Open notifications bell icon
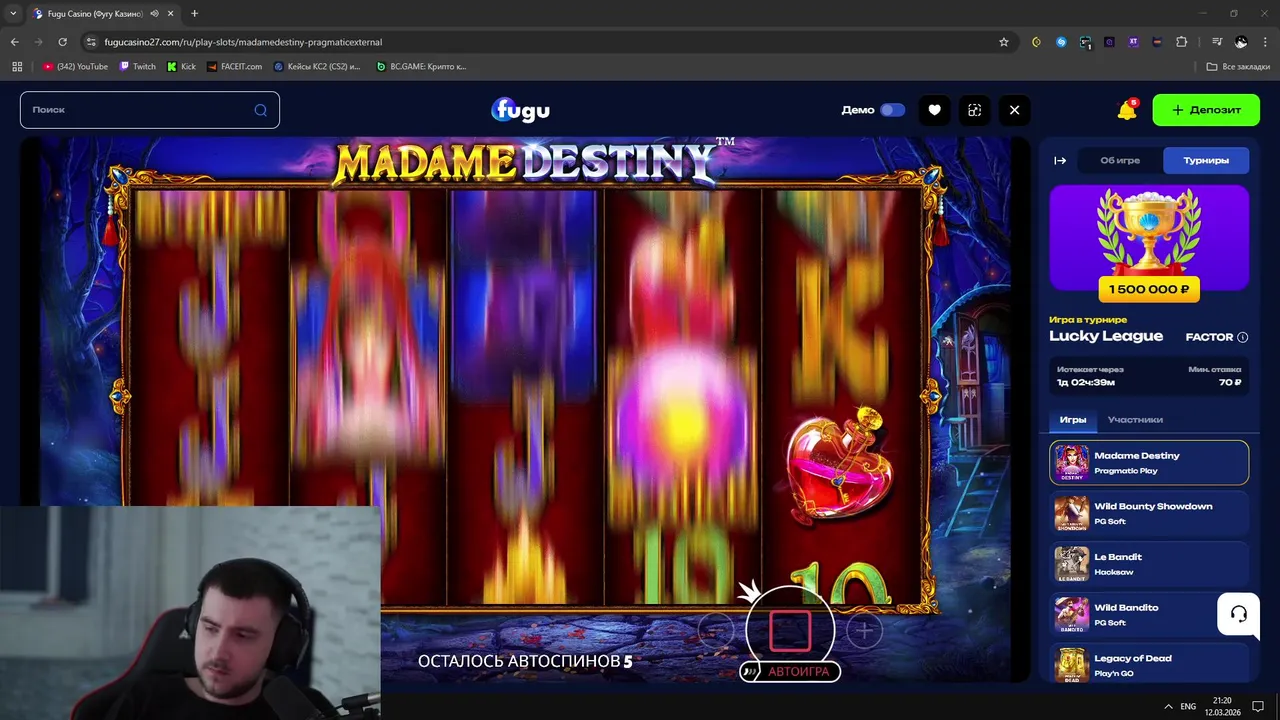 click(1127, 110)
